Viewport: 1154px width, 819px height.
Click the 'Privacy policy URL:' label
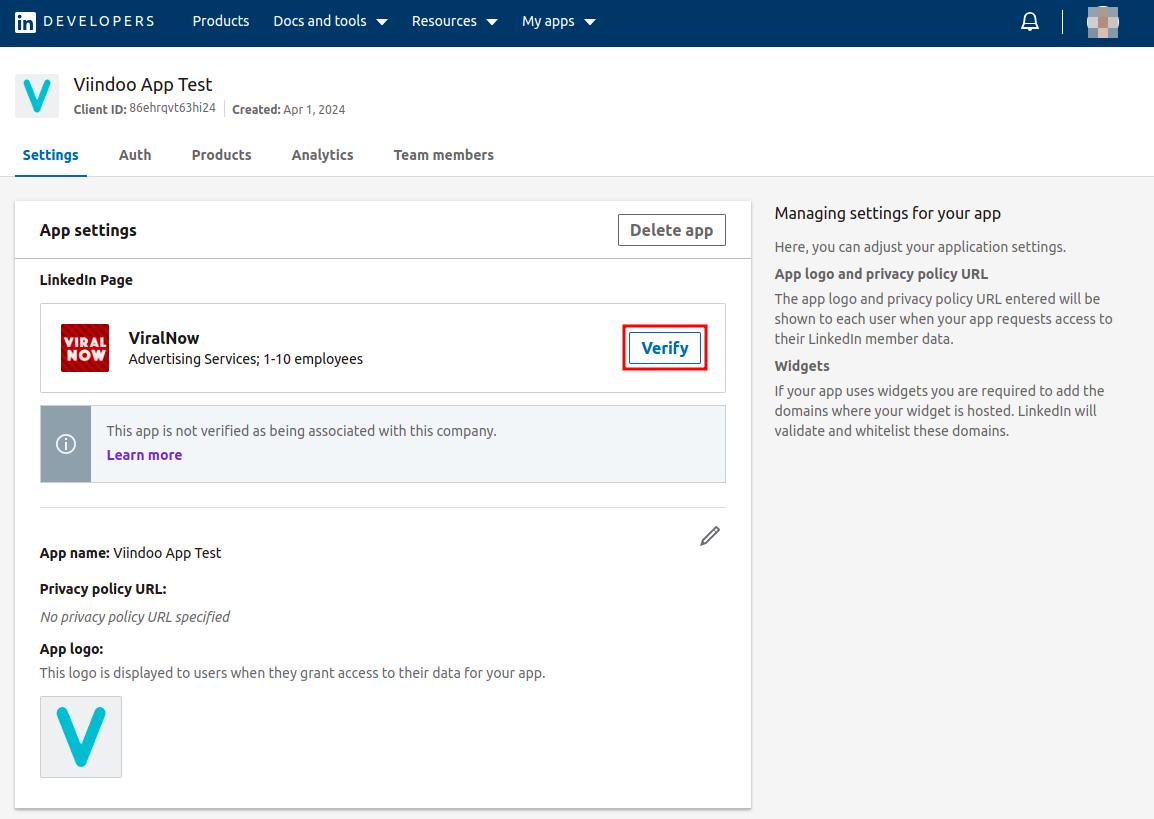click(103, 589)
